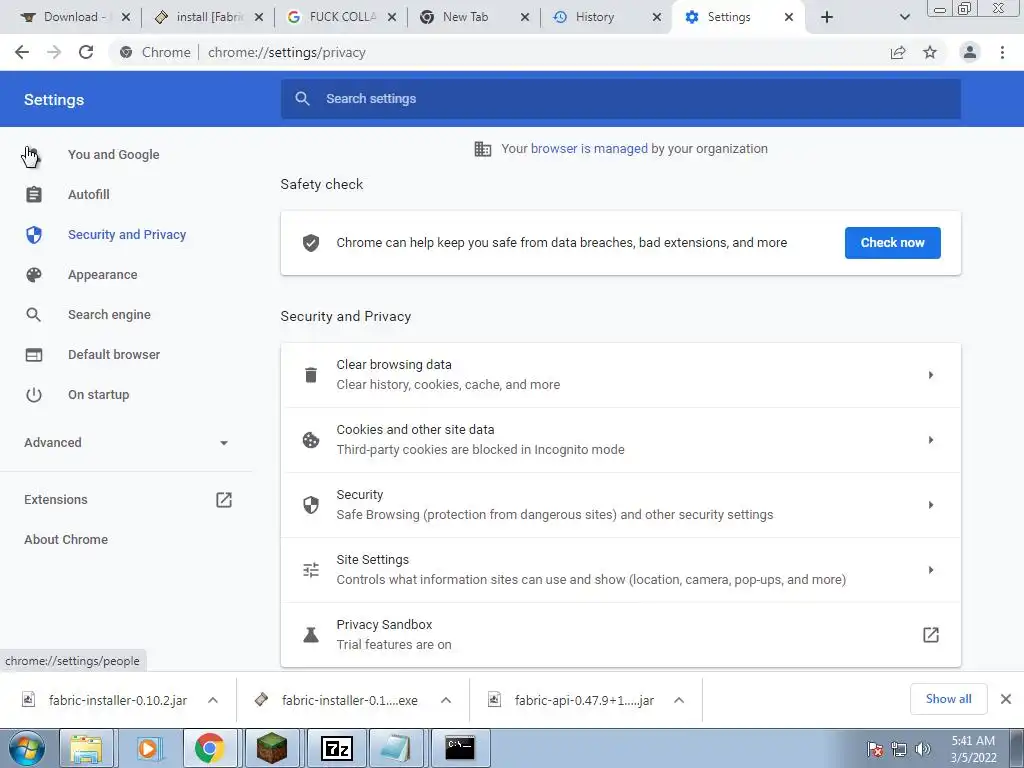The width and height of the screenshot is (1024, 768).
Task: Open About Chrome page
Action: [66, 539]
